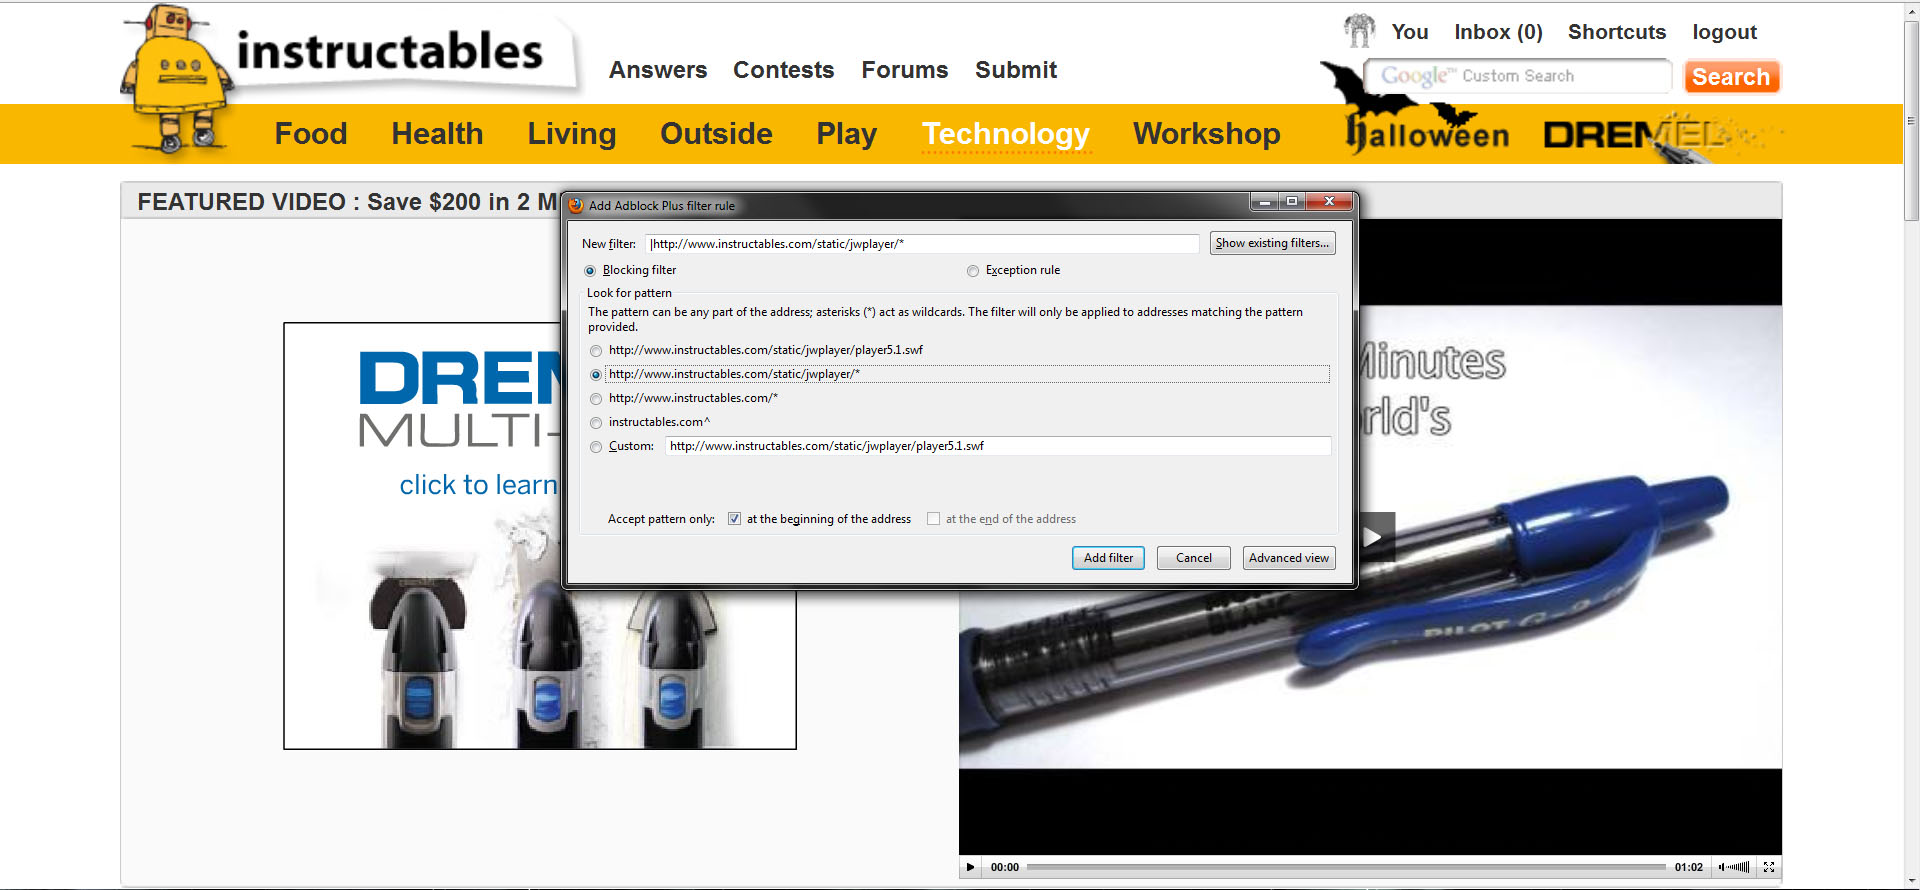Go to Answers page
Viewport: 1920px width, 890px height.
[658, 70]
